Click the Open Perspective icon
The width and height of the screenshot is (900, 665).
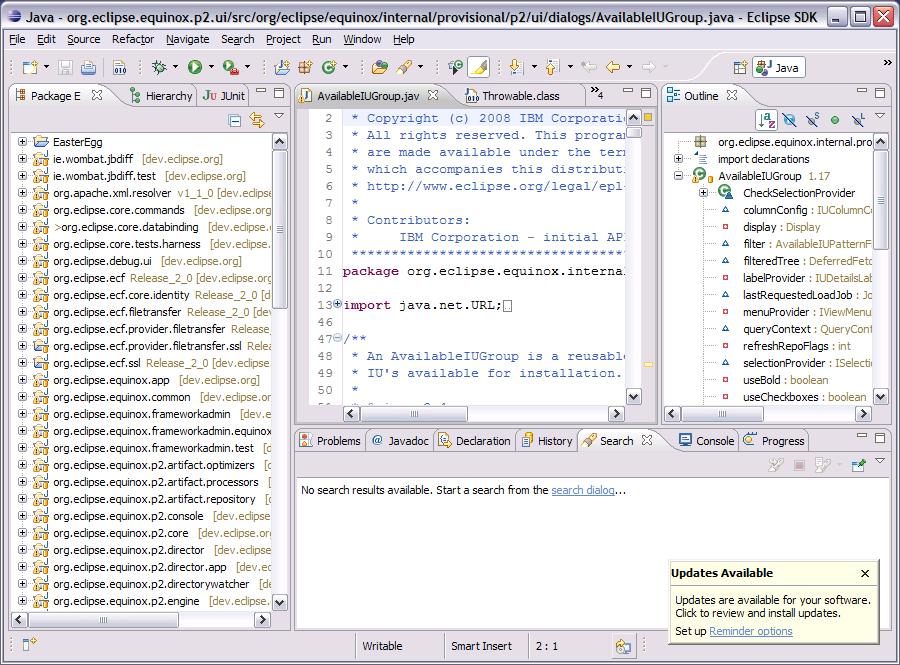click(x=740, y=67)
